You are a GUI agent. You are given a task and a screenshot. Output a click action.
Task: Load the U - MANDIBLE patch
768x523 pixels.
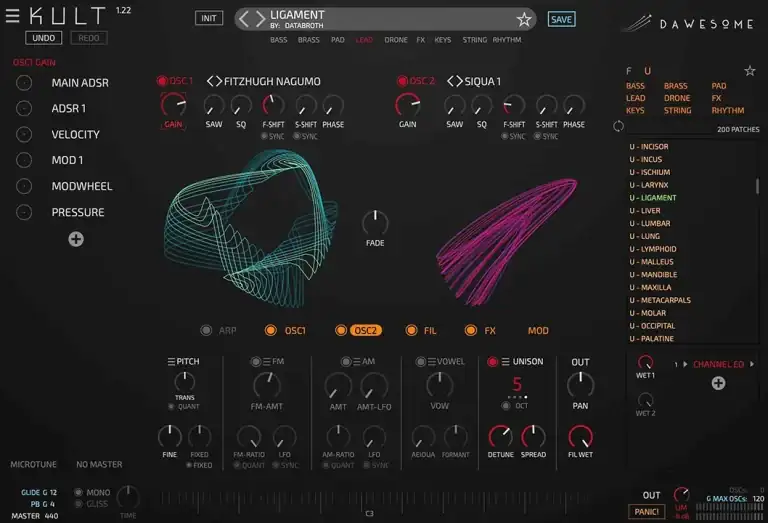pyautogui.click(x=653, y=274)
